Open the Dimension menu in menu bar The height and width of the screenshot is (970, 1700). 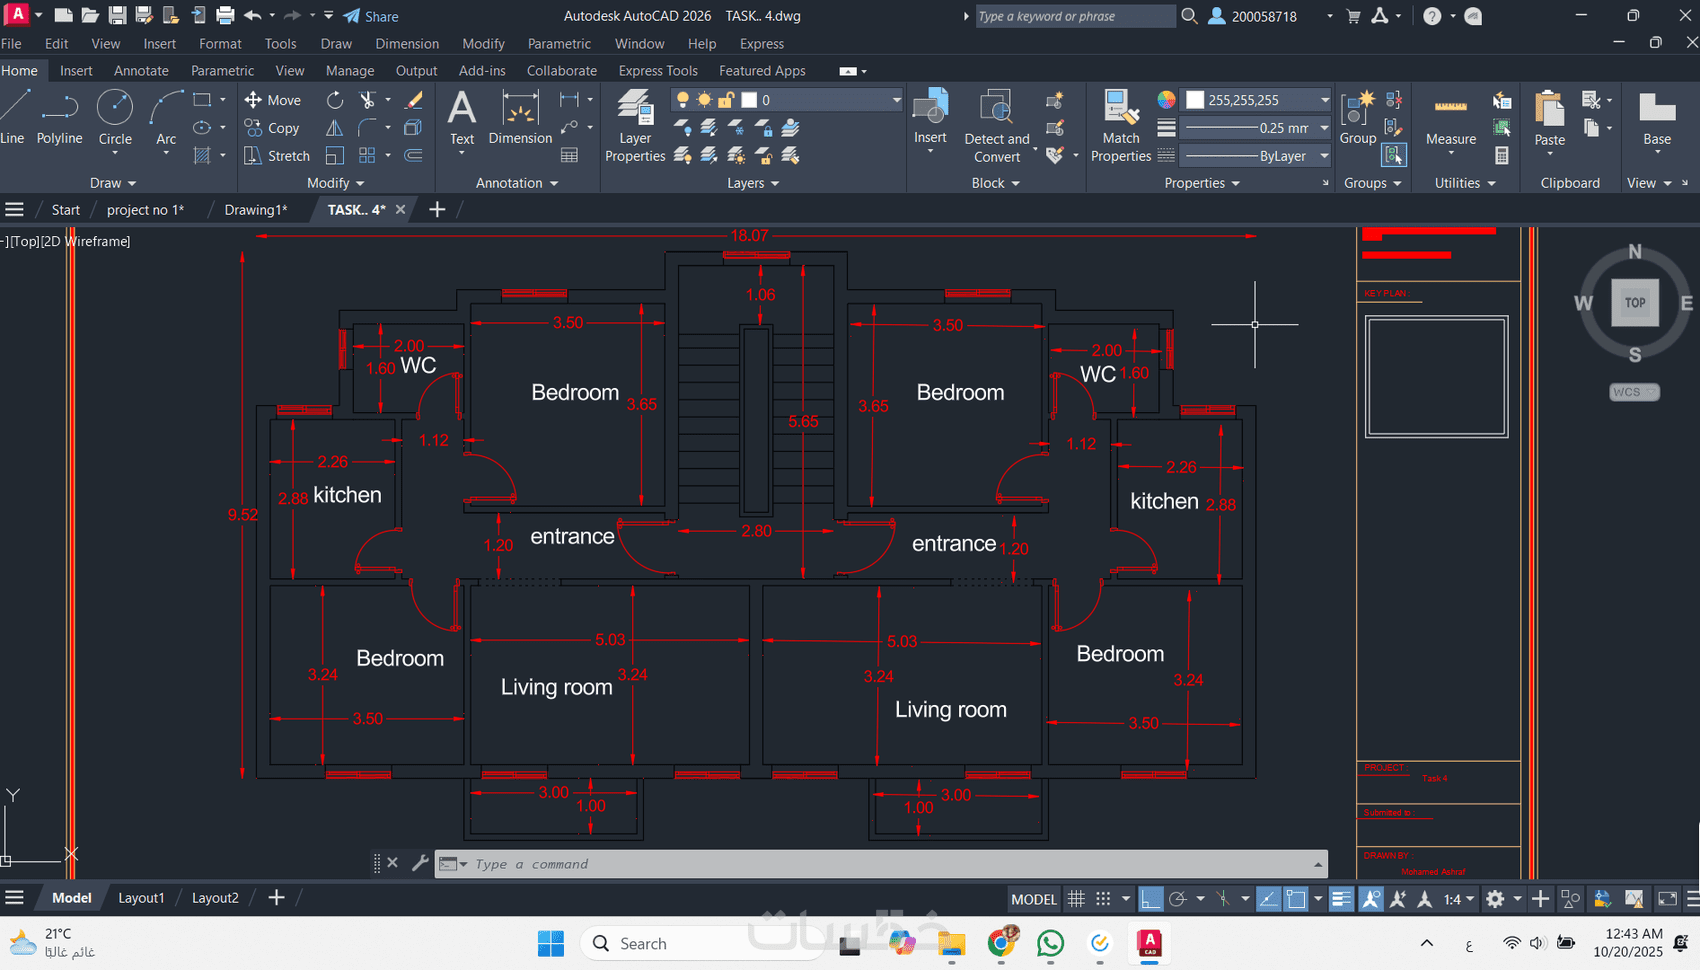406,44
